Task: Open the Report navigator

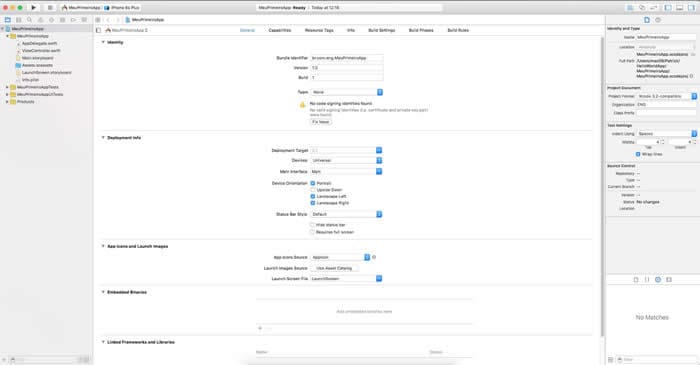Action: coord(84,20)
